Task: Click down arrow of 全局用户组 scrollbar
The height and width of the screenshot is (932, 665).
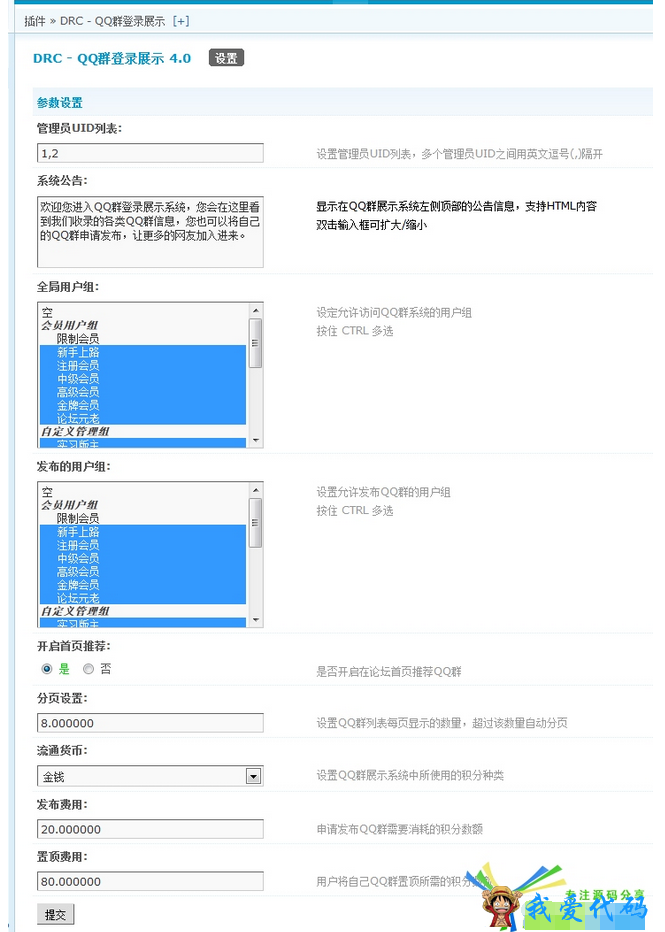Action: pyautogui.click(x=256, y=440)
